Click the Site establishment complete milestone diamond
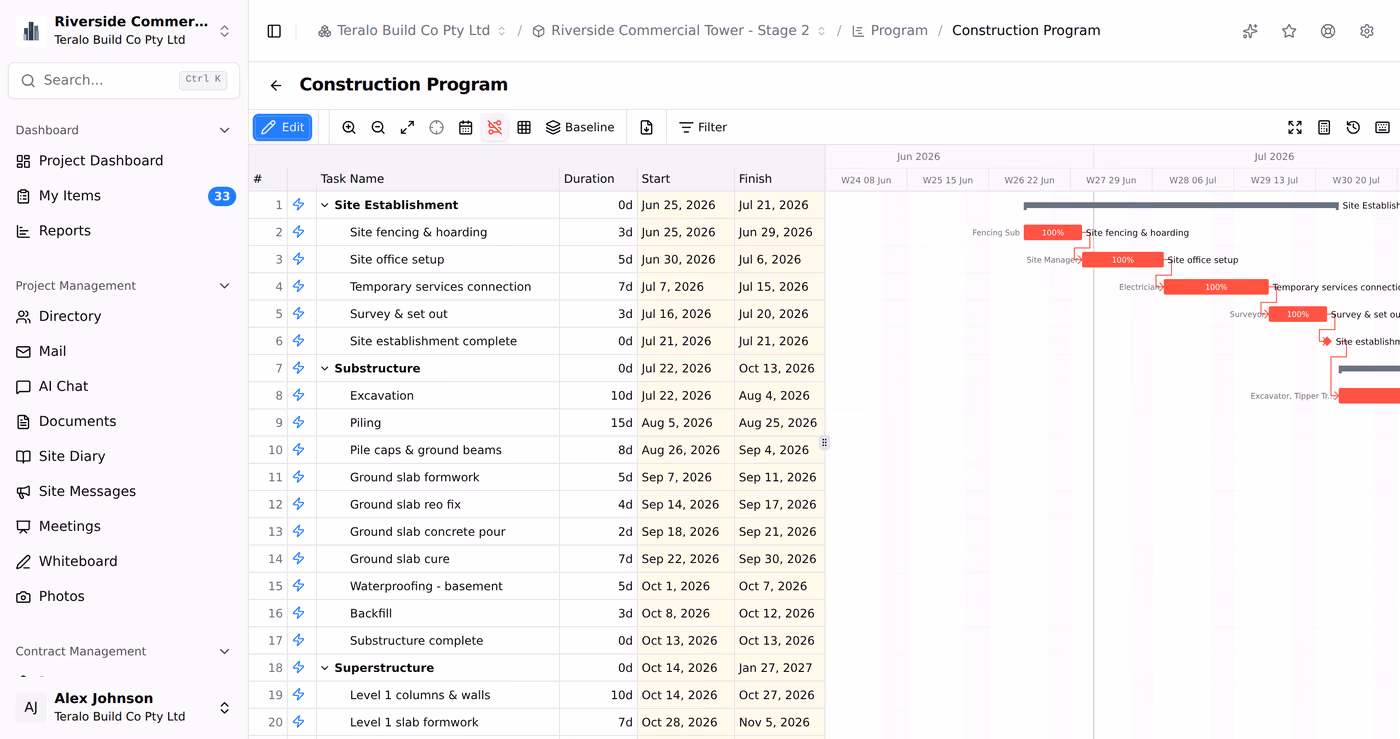This screenshot has height=739, width=1400. (x=1327, y=341)
